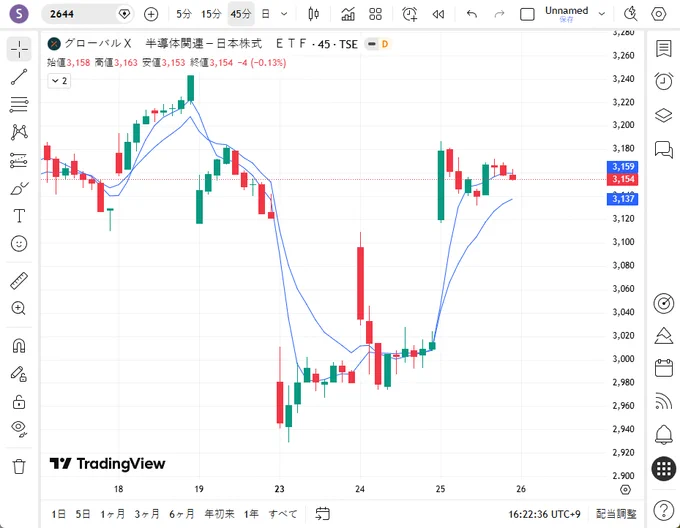Start bar replay mode

[x=438, y=14]
